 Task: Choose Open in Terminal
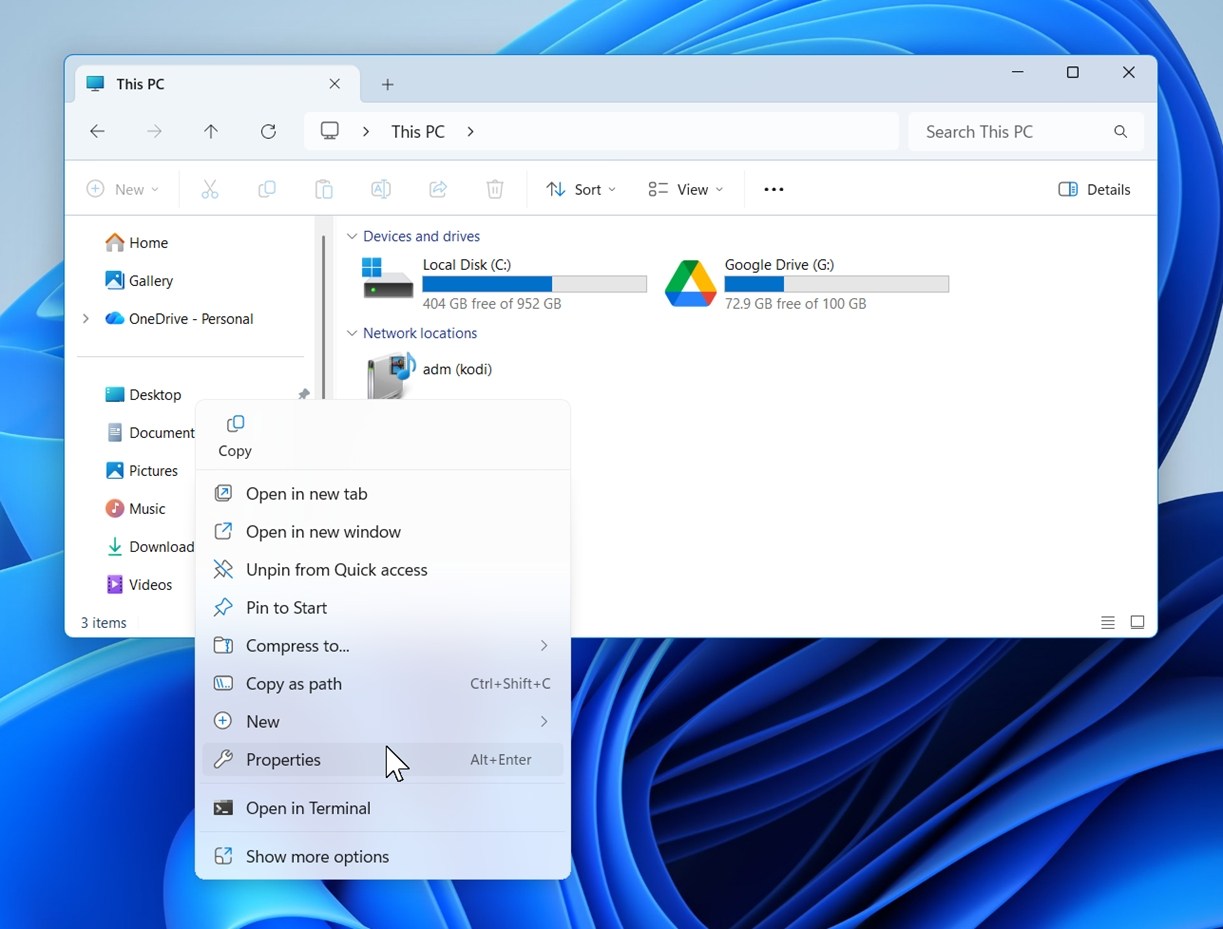tap(383, 808)
